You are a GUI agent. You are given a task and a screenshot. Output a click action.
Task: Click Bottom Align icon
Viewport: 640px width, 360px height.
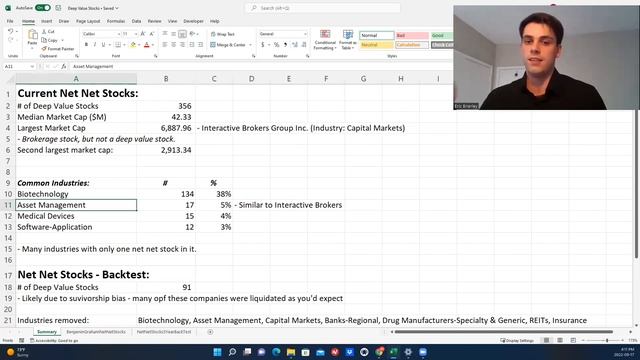pyautogui.click(x=182, y=34)
